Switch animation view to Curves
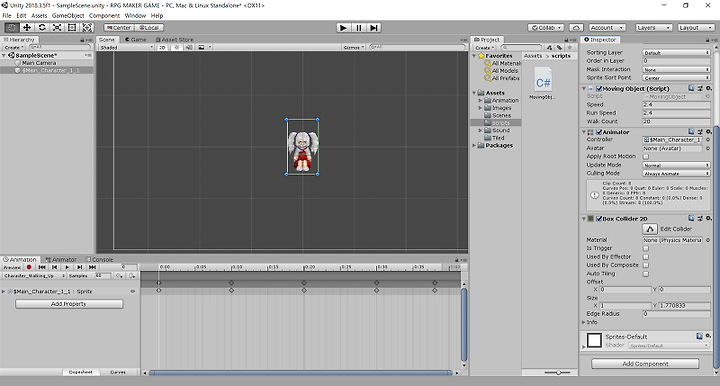 118,372
